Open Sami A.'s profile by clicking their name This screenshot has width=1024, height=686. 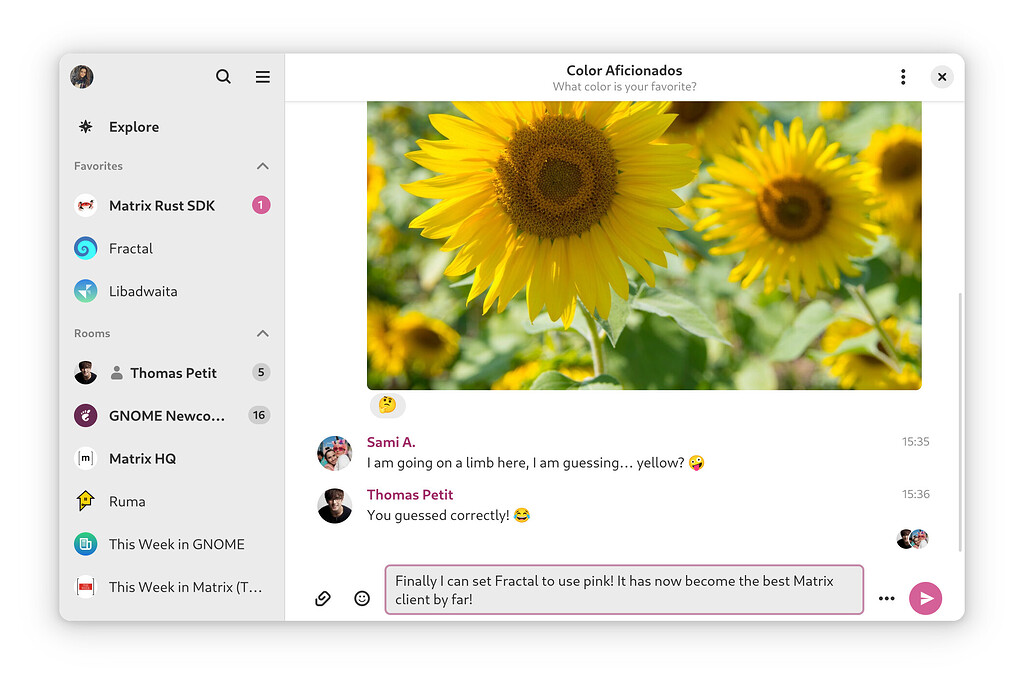click(x=390, y=441)
